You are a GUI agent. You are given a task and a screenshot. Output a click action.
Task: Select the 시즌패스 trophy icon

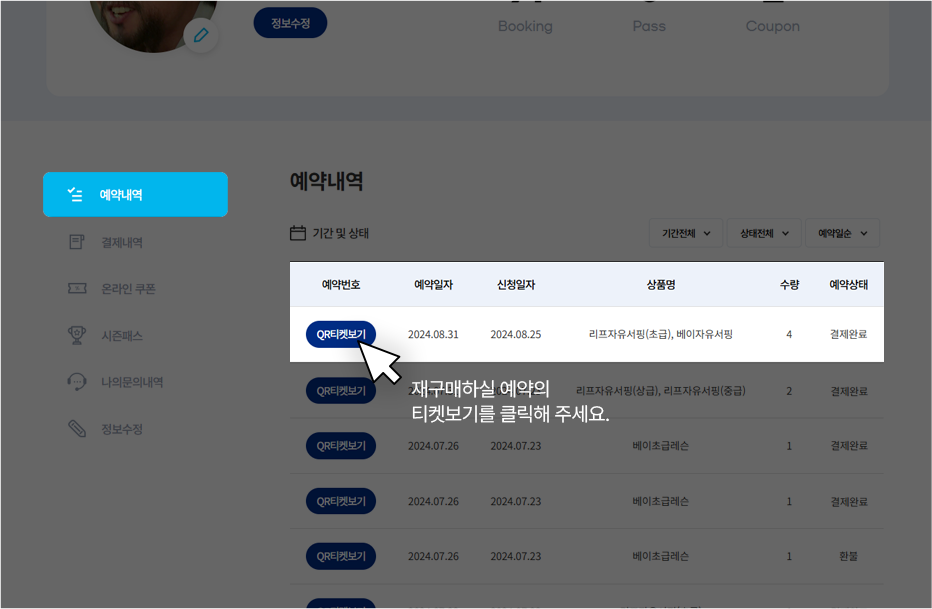(x=78, y=335)
